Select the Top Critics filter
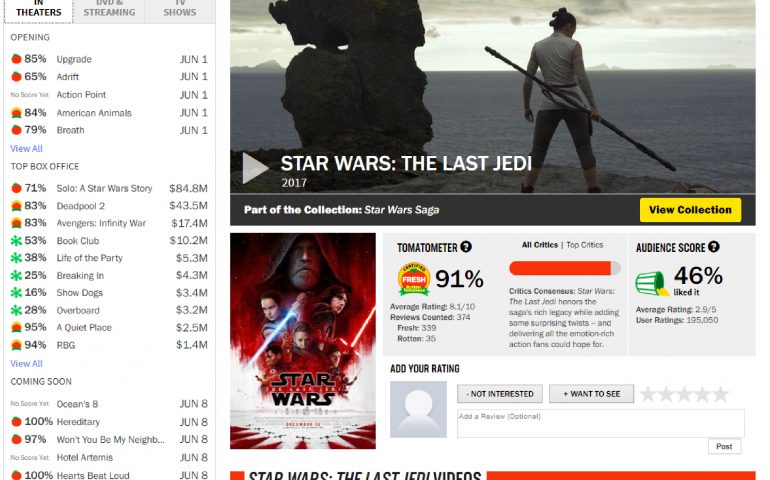The width and height of the screenshot is (770, 480). click(x=584, y=245)
